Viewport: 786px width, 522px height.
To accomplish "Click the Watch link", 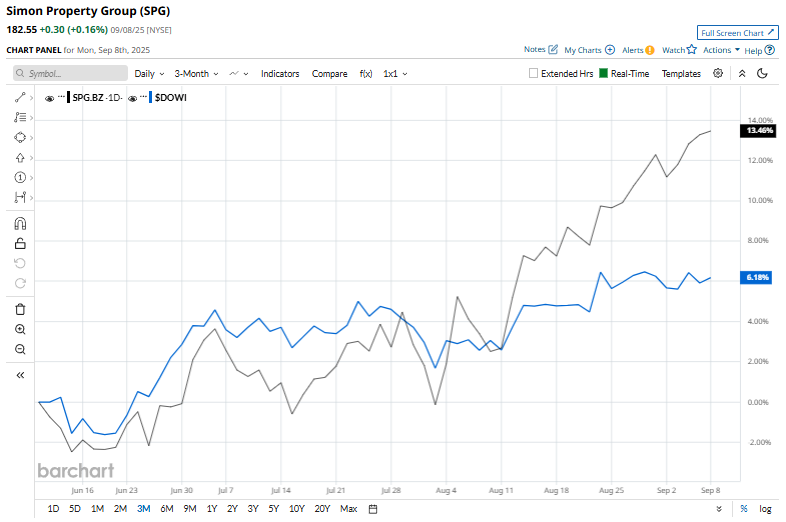I will click(673, 50).
